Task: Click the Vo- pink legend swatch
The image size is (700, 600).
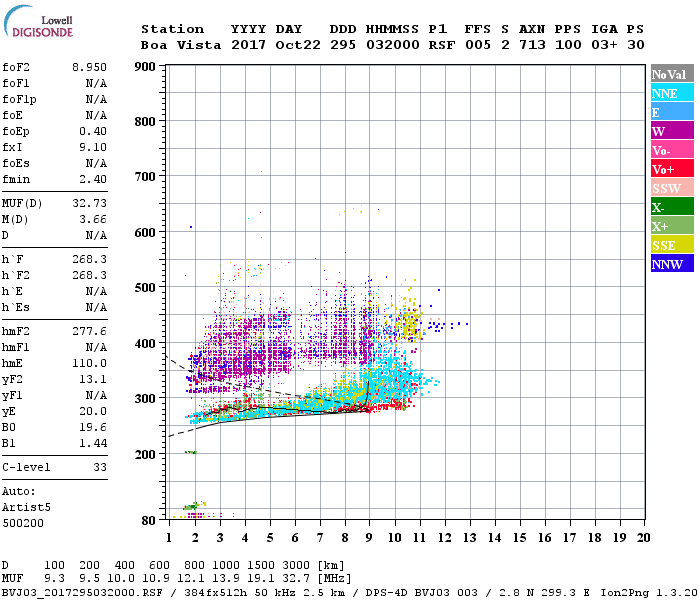Action: pyautogui.click(x=671, y=150)
